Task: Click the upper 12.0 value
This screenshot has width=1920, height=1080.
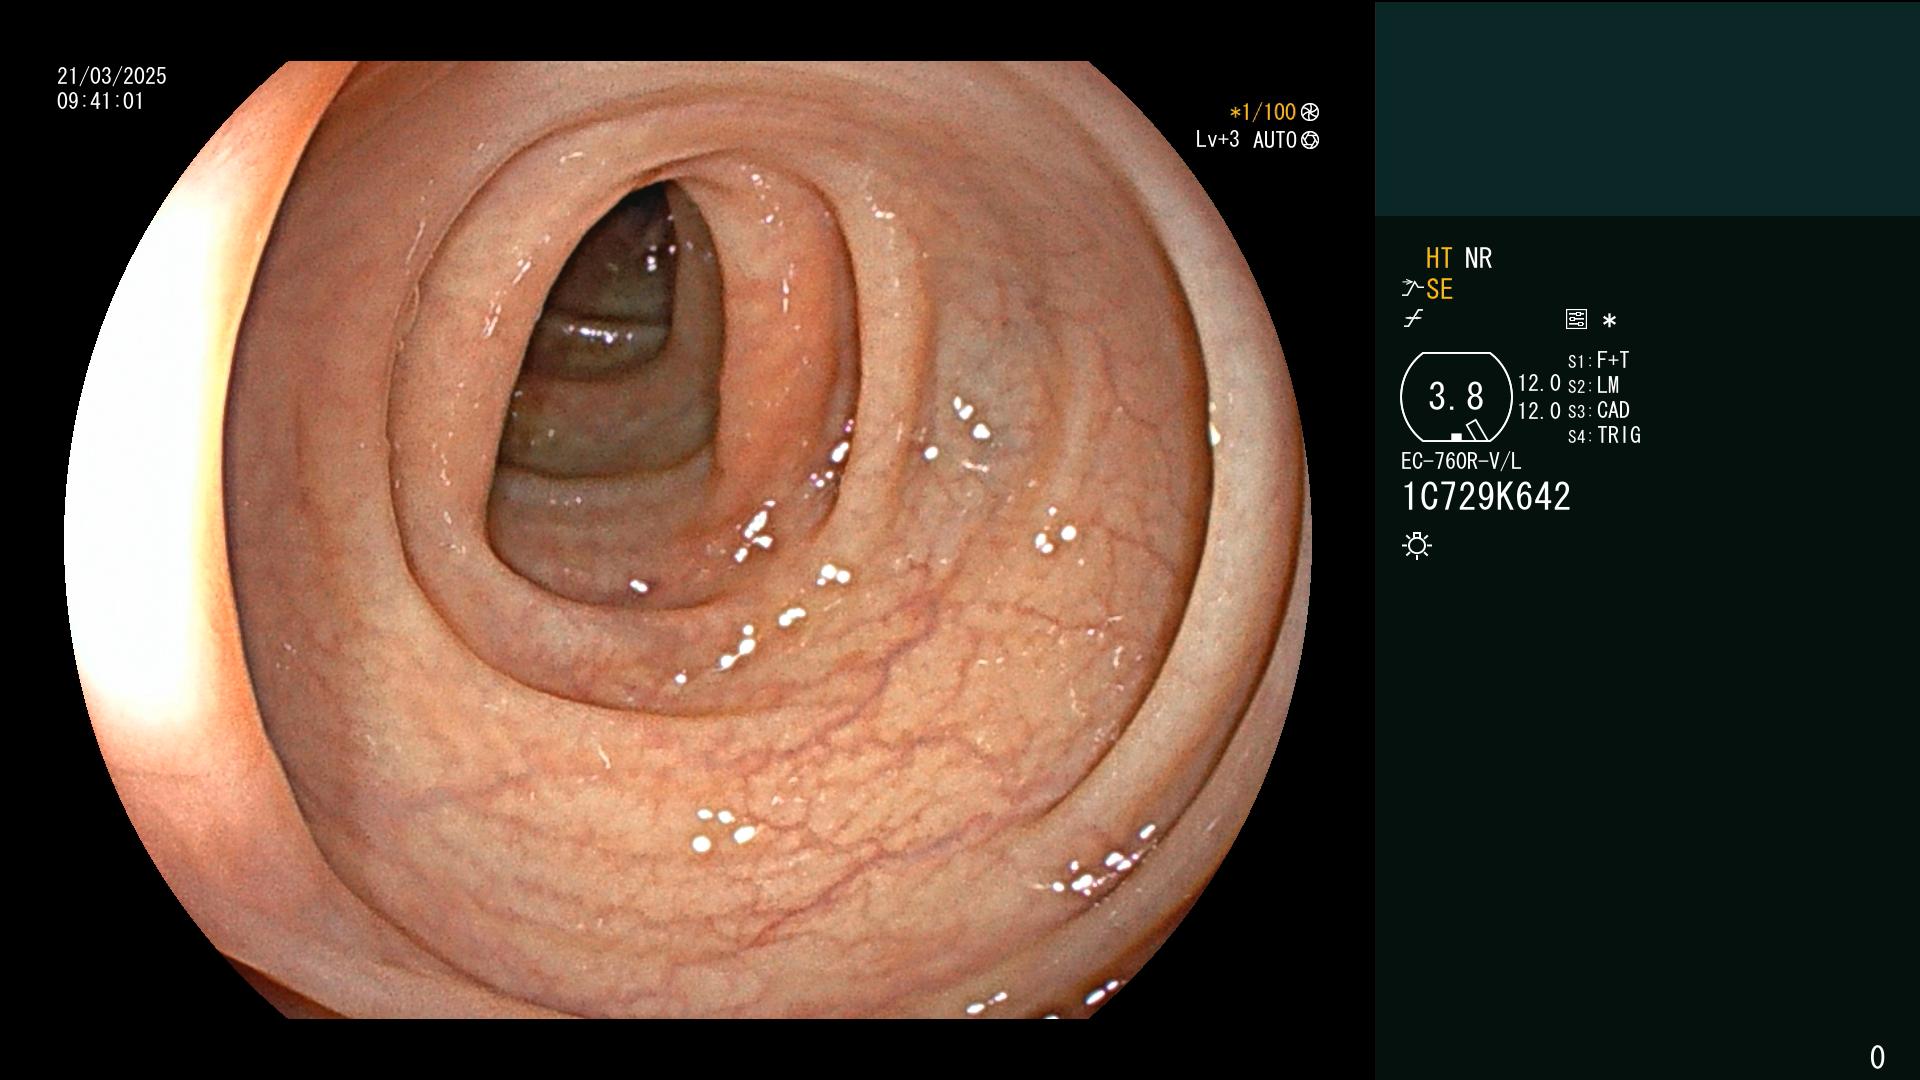Action: pos(1539,383)
